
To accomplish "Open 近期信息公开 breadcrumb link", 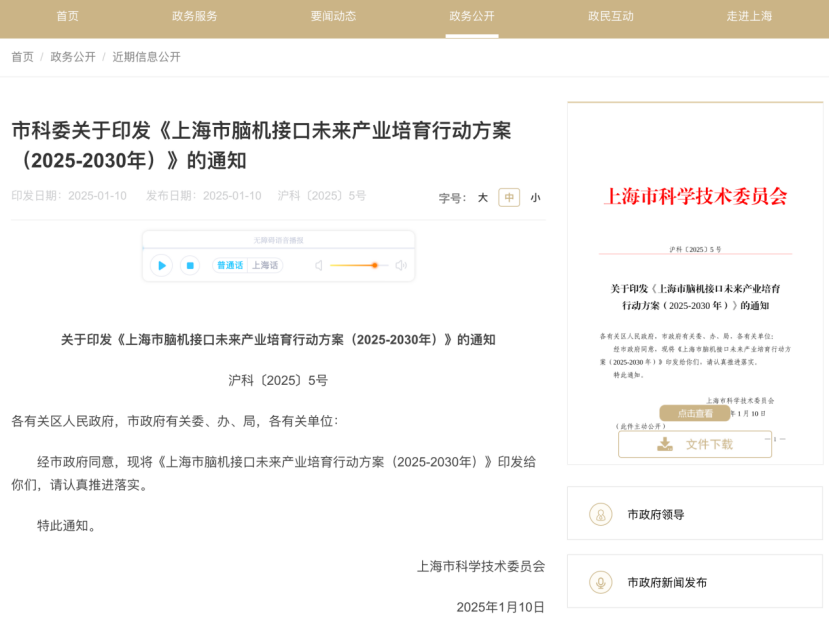I will point(146,57).
